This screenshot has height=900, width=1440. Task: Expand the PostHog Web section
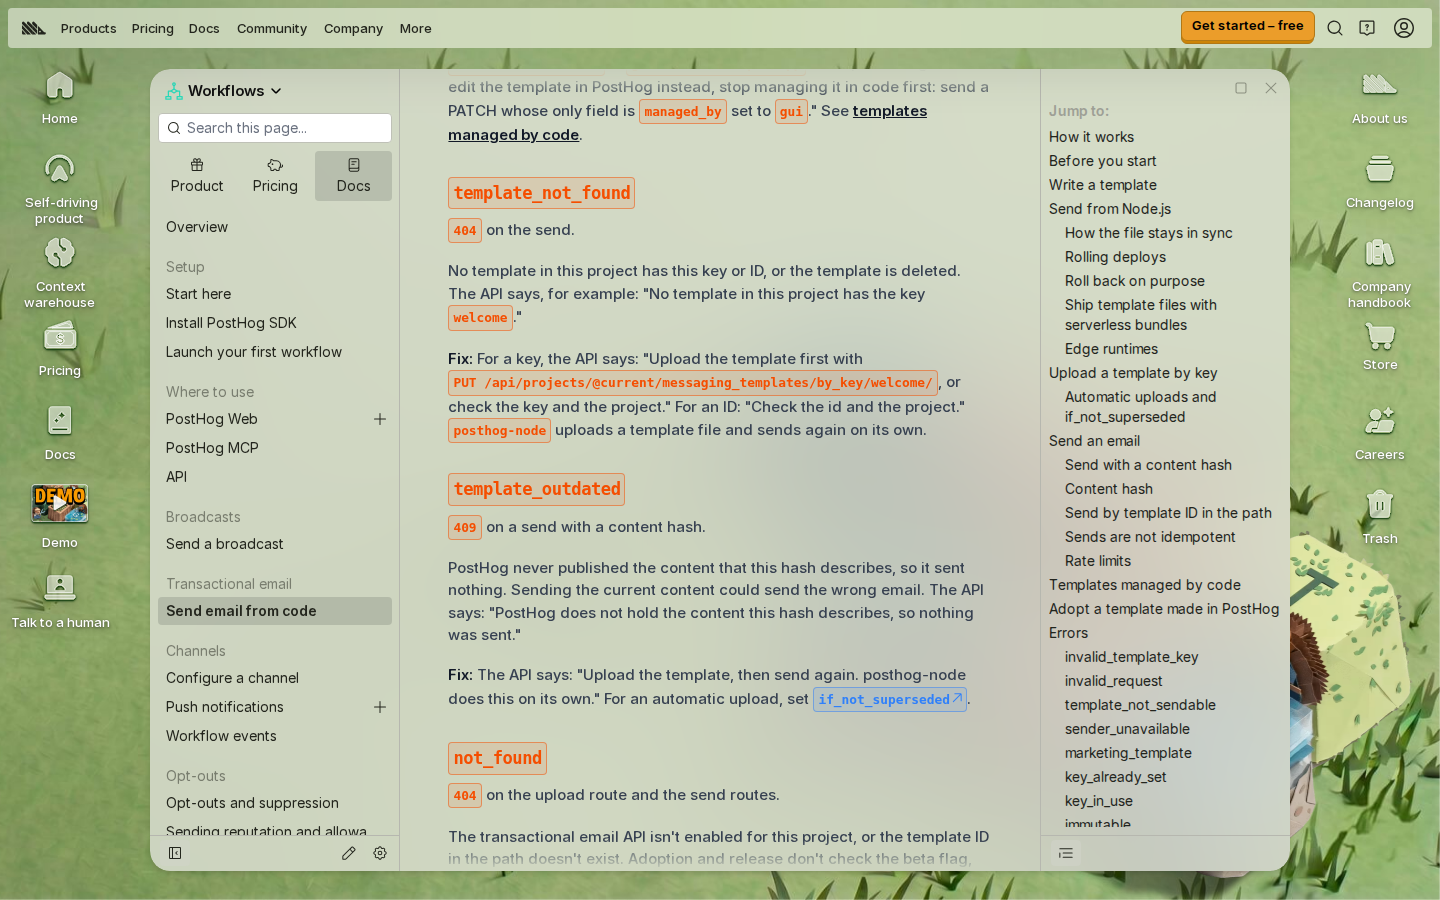pyautogui.click(x=380, y=419)
